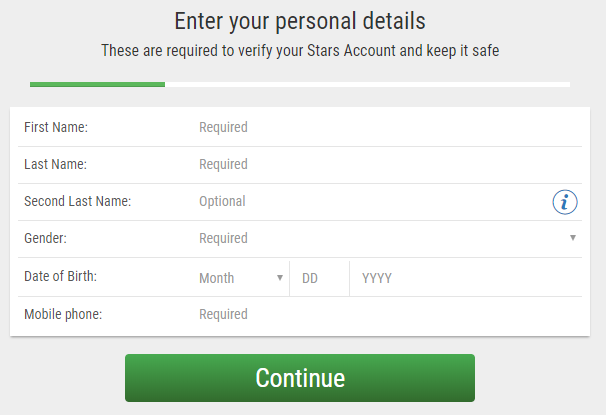Focus the First Name required field
The image size is (606, 415).
pyautogui.click(x=380, y=128)
